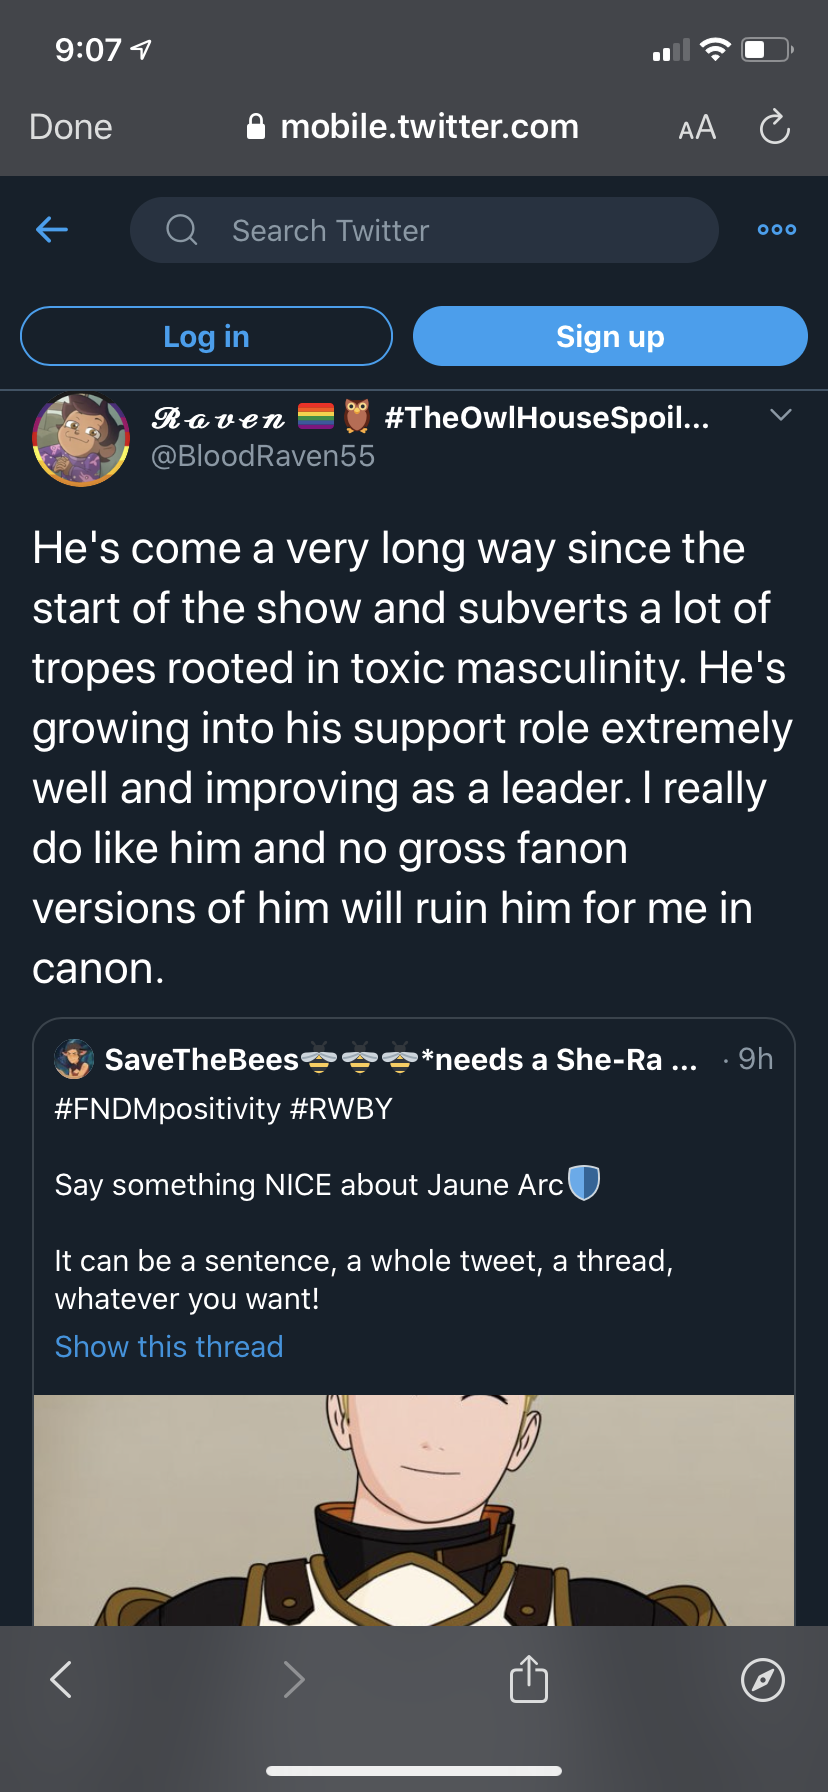This screenshot has width=828, height=1792.
Task: Click the search magnifier icon
Action: click(x=182, y=230)
